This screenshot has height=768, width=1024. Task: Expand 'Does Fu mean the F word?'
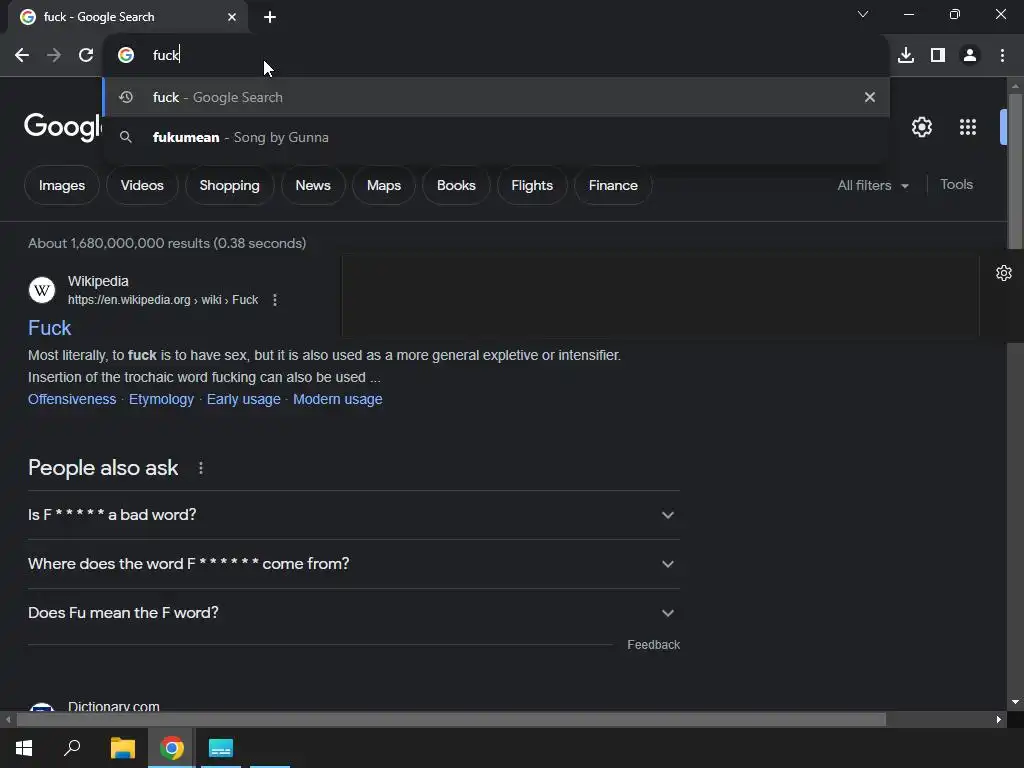(354, 613)
